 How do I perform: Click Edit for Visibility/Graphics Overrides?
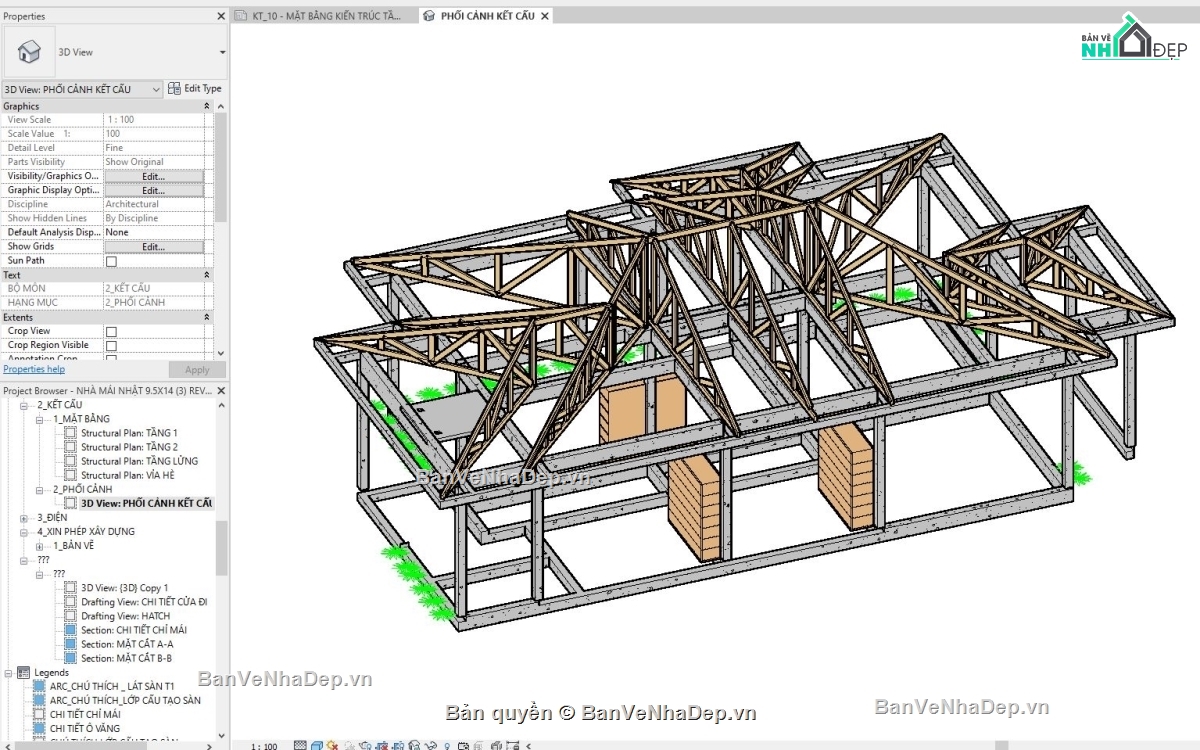[153, 175]
